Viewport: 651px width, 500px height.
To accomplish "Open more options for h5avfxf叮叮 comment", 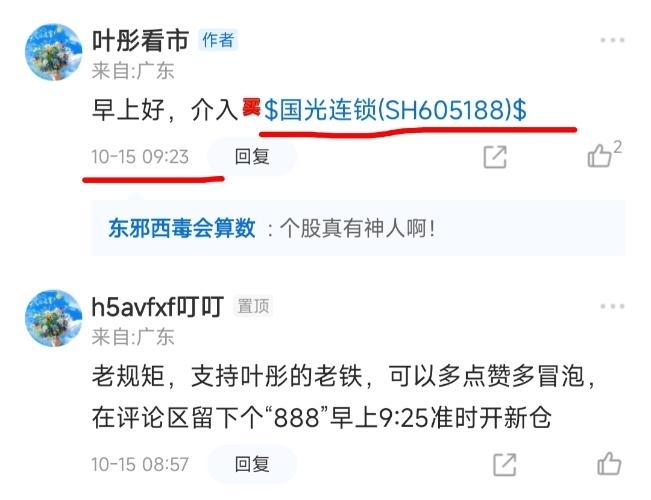I will [612, 306].
